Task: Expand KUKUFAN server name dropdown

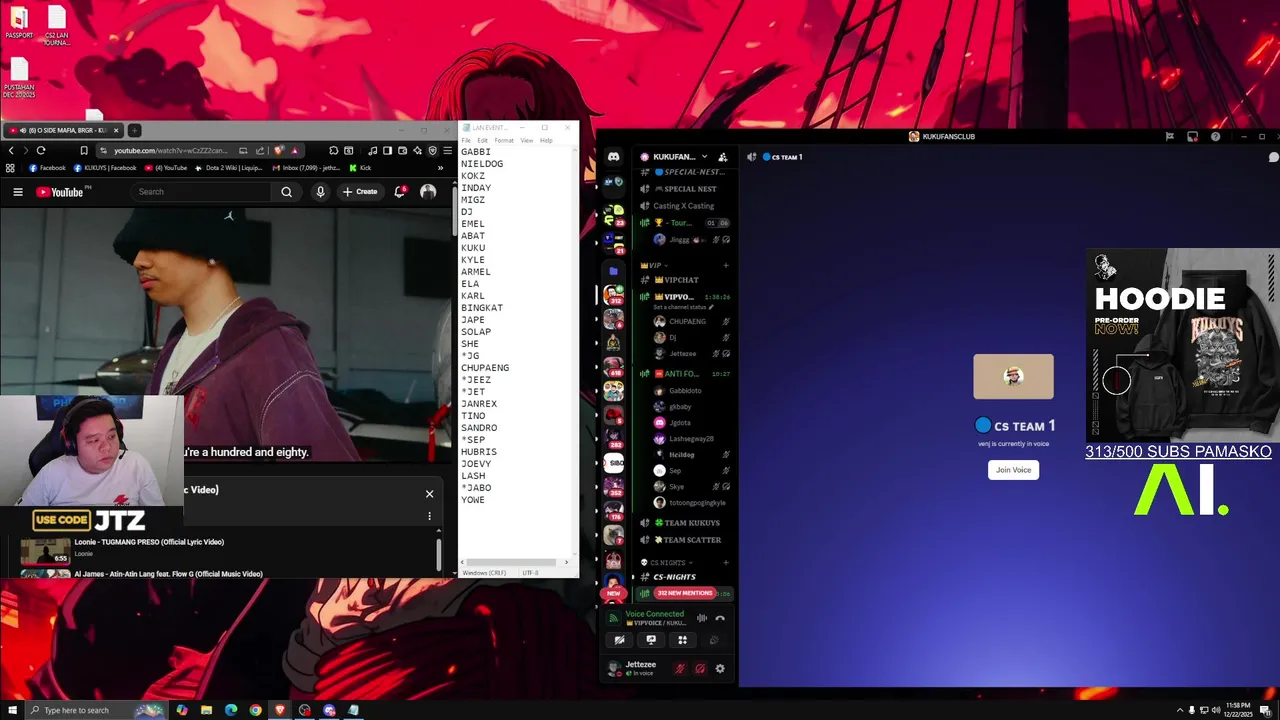Action: (705, 157)
